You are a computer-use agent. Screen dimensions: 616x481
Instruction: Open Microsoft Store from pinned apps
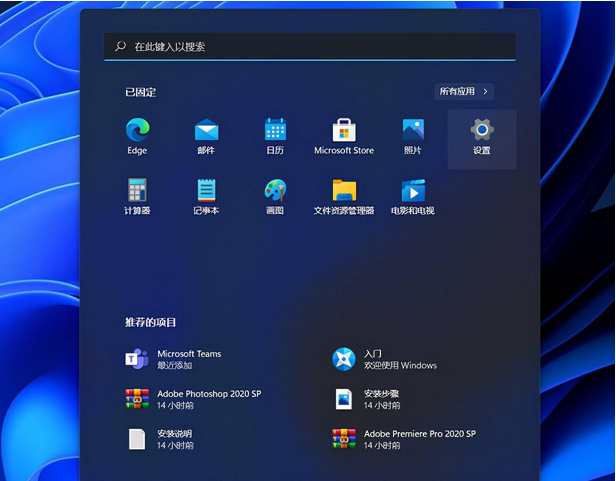[x=344, y=130]
